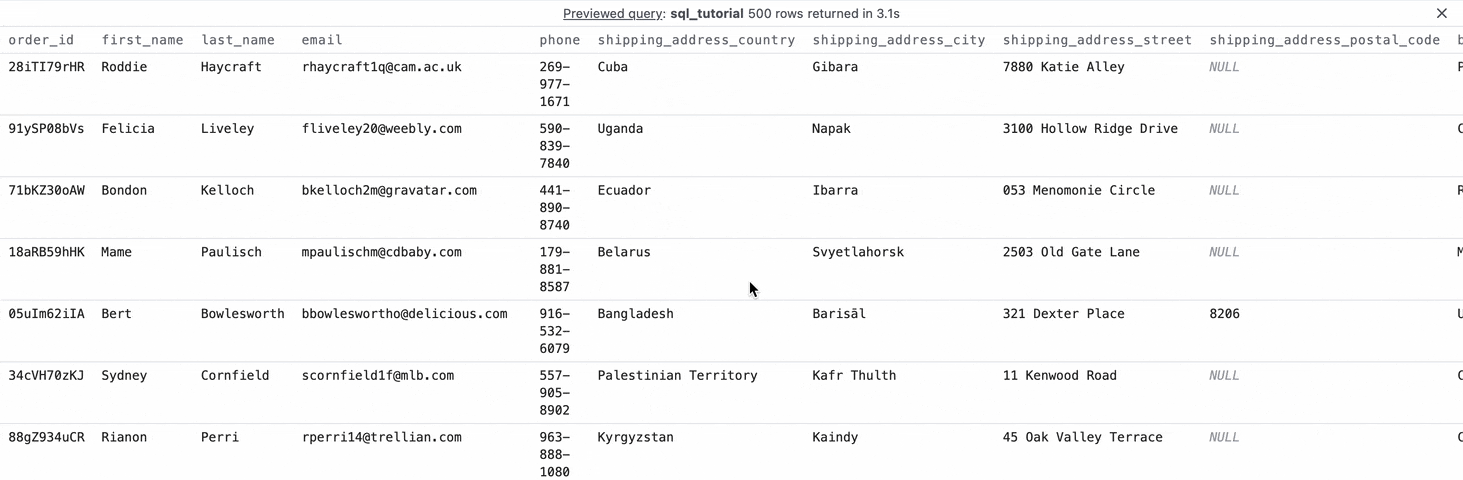Close the query preview panel
This screenshot has height=480, width=1463.
click(x=1441, y=14)
